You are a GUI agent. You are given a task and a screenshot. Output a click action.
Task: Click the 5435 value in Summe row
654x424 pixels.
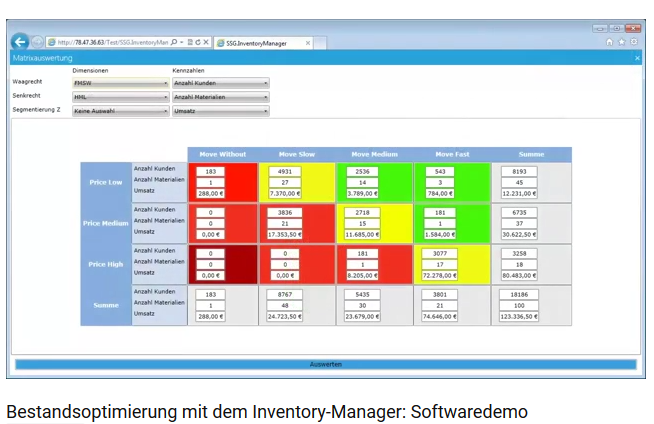pyautogui.click(x=362, y=294)
